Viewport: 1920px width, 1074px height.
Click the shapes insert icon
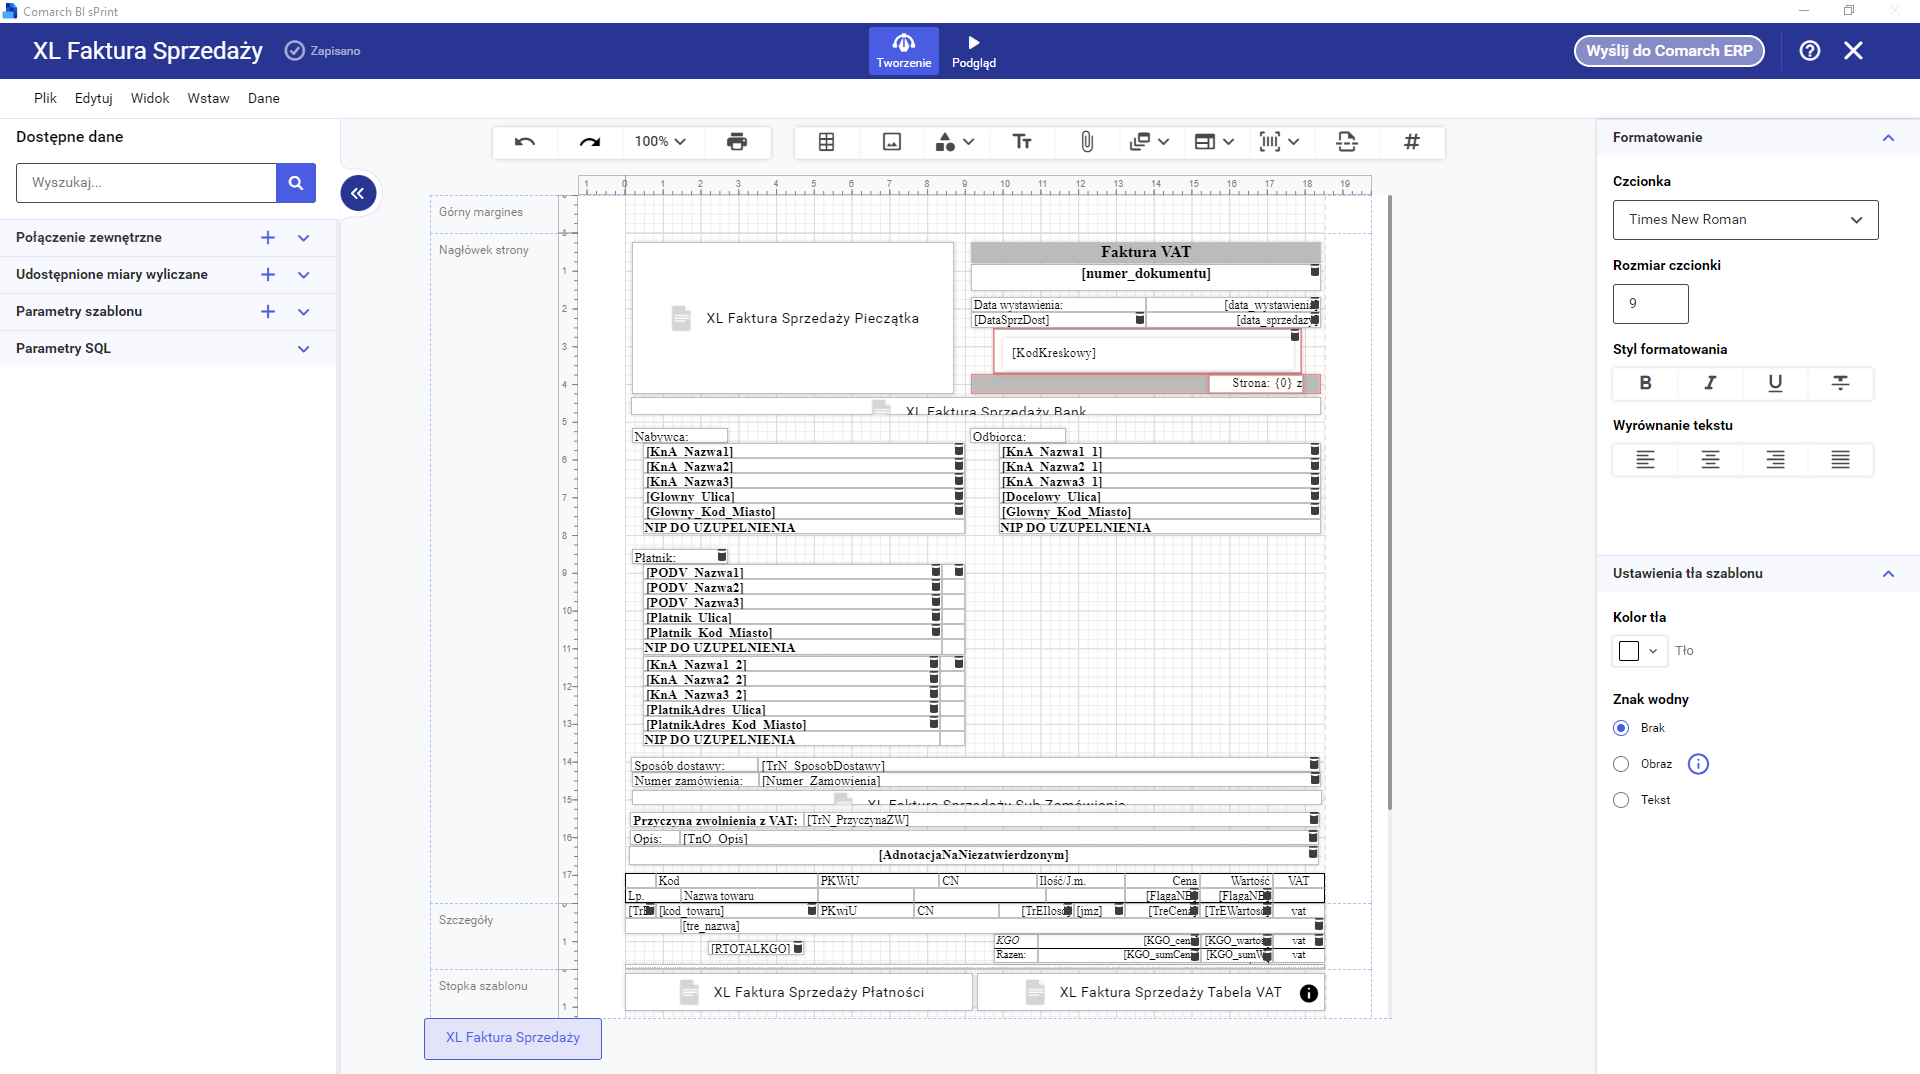[x=945, y=142]
